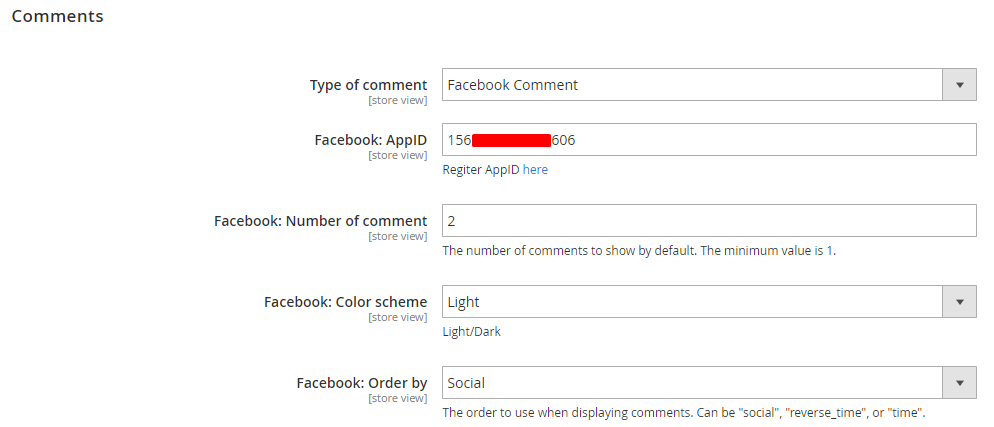Viewport: 994px width, 427px height.
Task: Collapse the Comments section heading
Action: coord(57,17)
